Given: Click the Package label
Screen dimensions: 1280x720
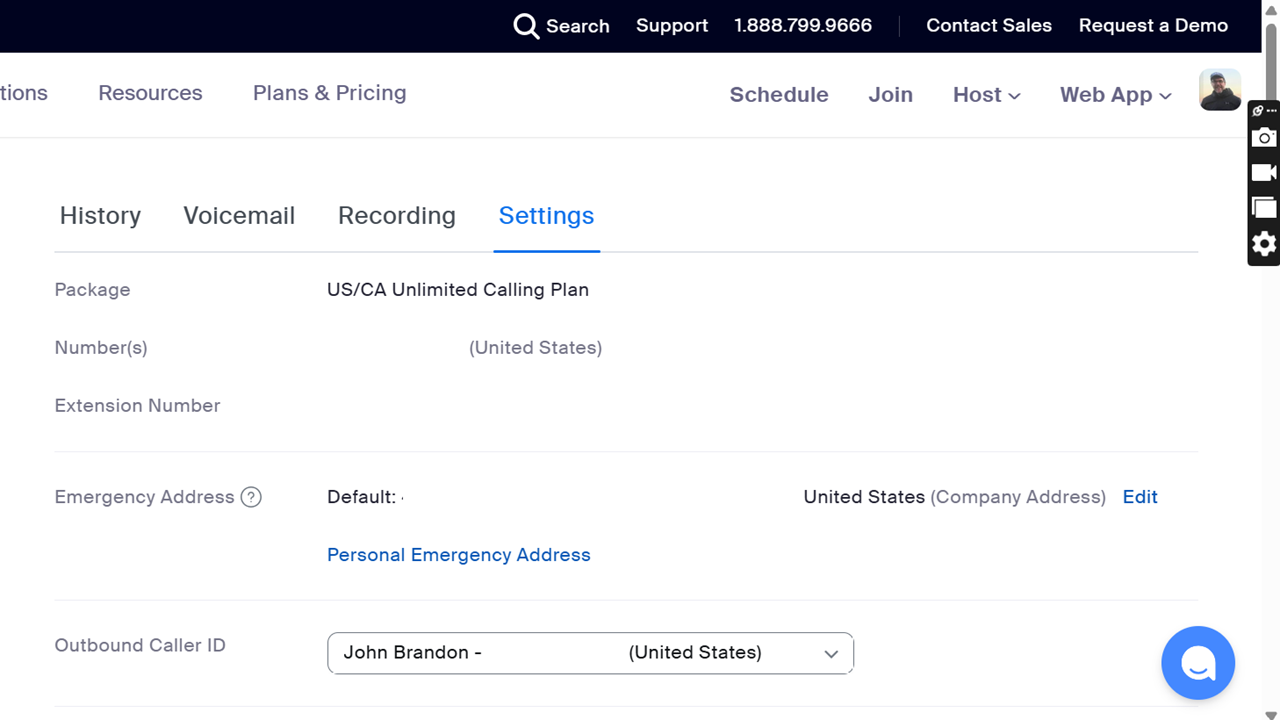Looking at the screenshot, I should pos(92,290).
